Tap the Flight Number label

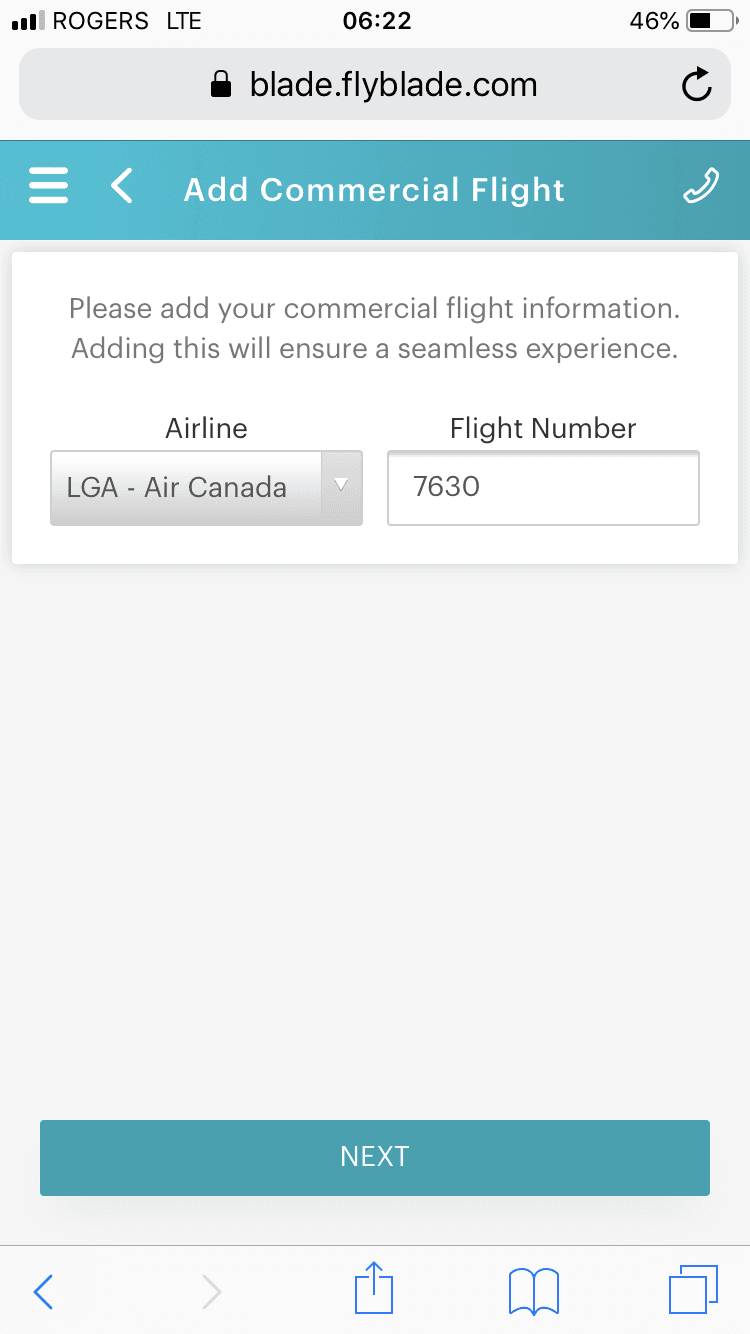[x=543, y=429]
